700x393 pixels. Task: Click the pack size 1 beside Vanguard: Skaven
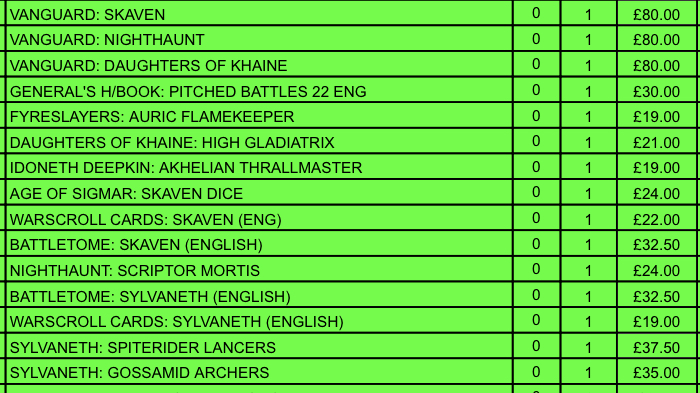pos(588,14)
